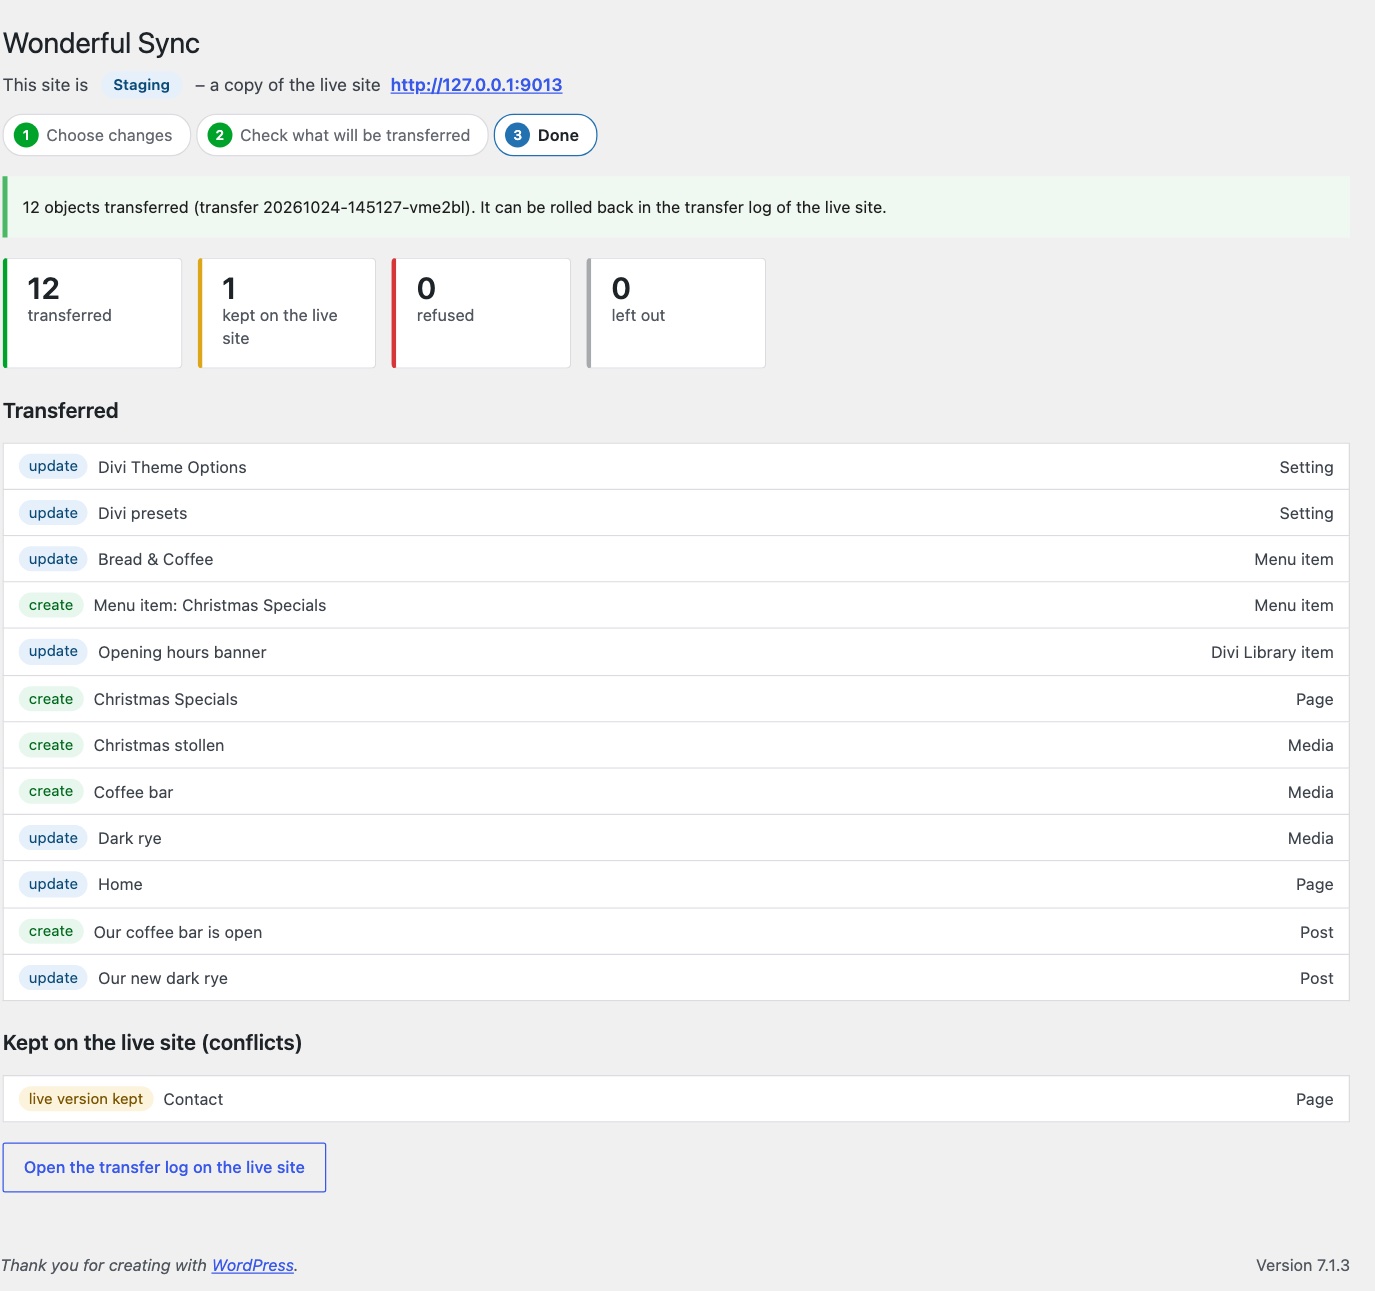The width and height of the screenshot is (1375, 1291).
Task: Select the 0 left out summary card
Action: [676, 313]
